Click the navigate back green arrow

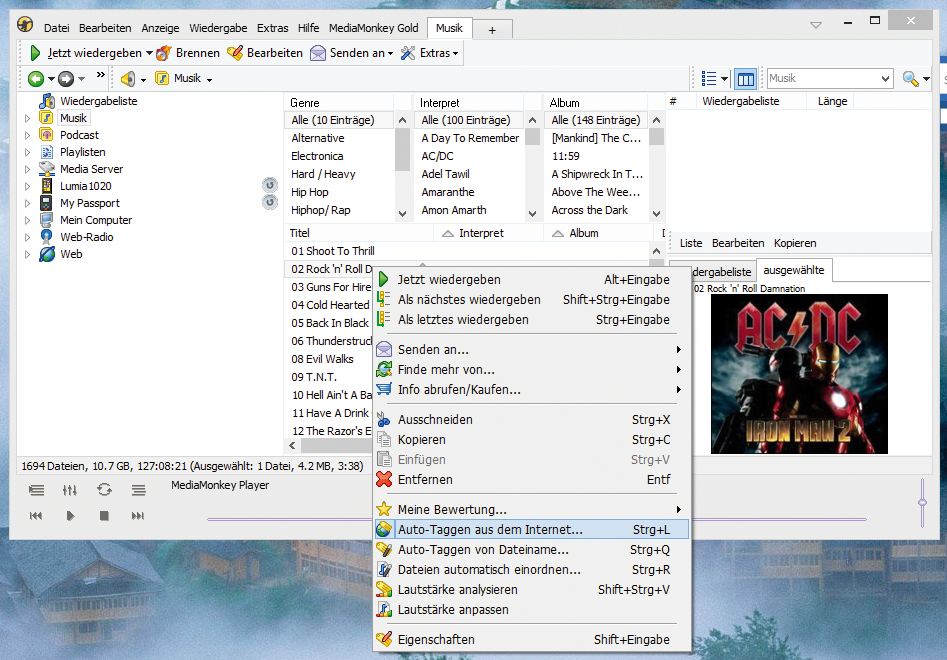tap(36, 78)
